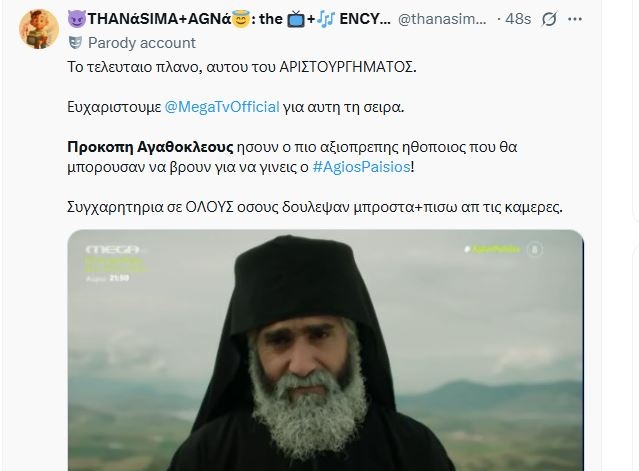Image resolution: width=639 pixels, height=471 pixels.
Task: Click the Parody account label
Action: (x=142, y=43)
